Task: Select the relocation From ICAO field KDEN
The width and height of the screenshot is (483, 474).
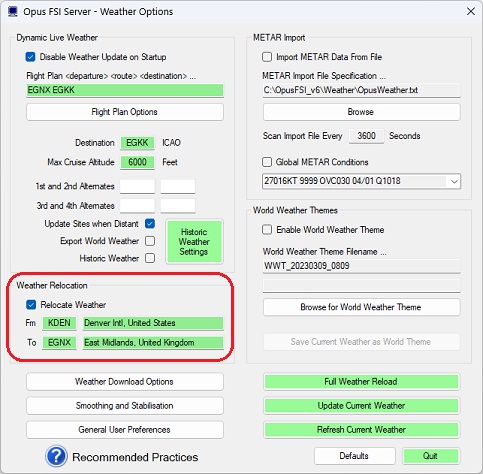Action: point(59,323)
